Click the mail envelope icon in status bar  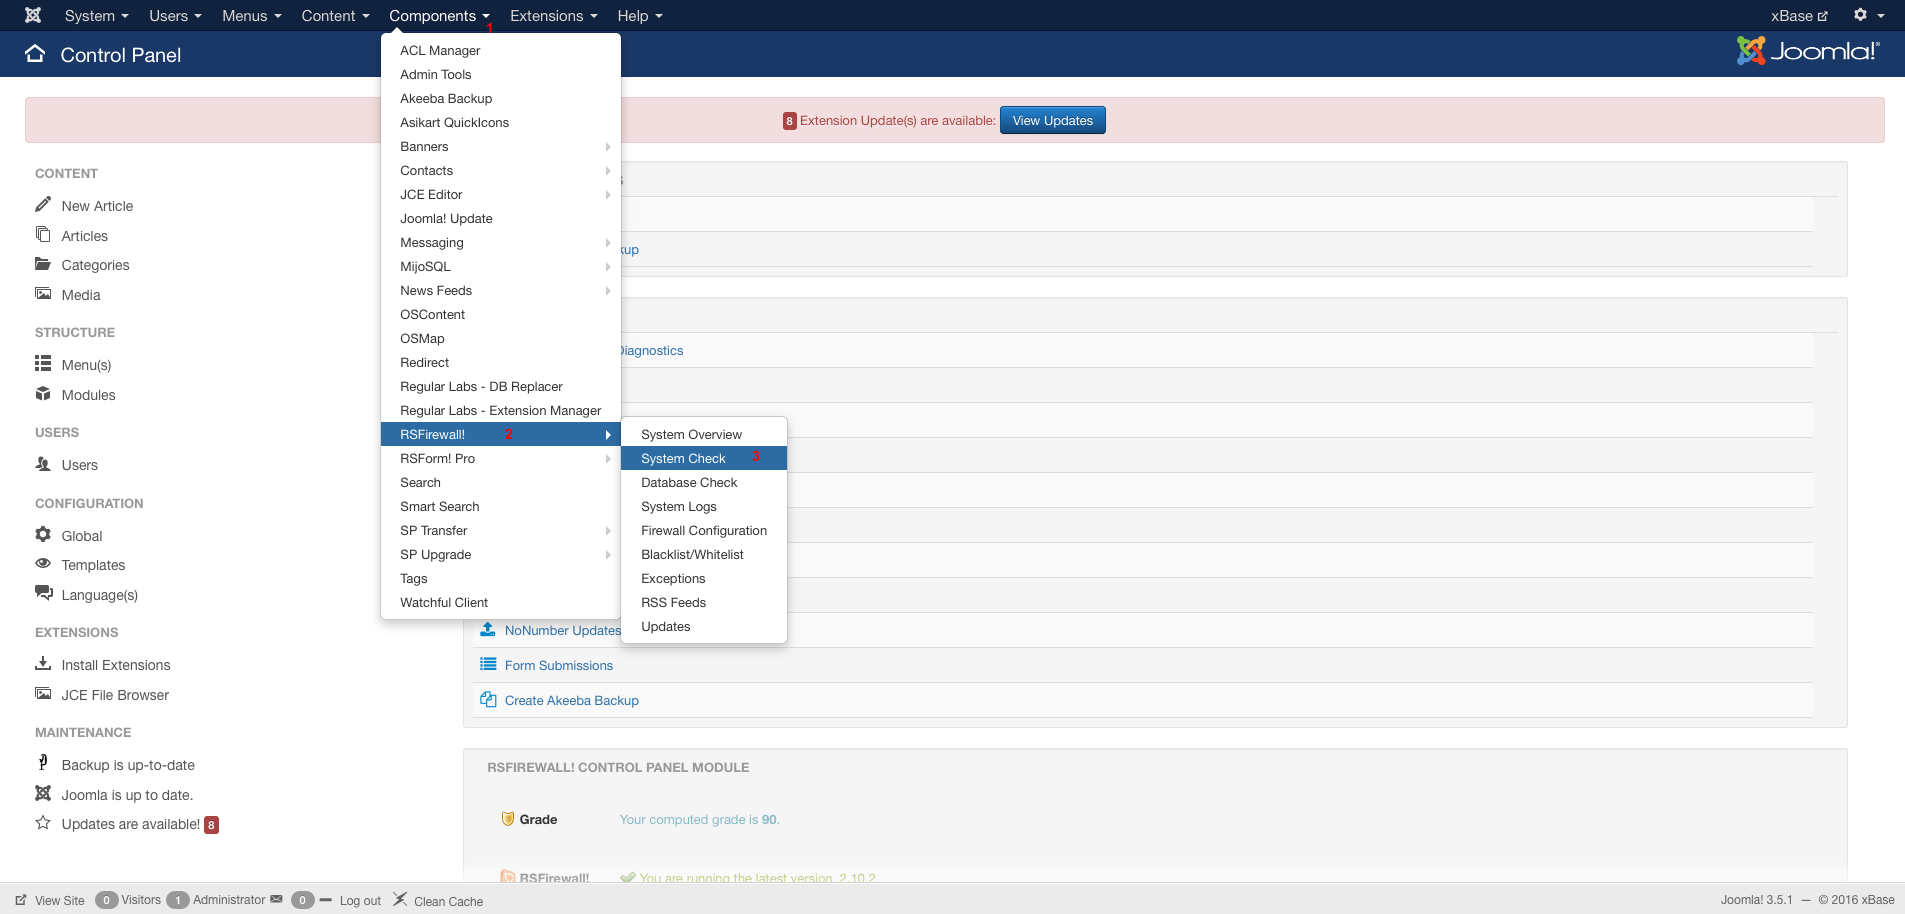[x=277, y=899]
